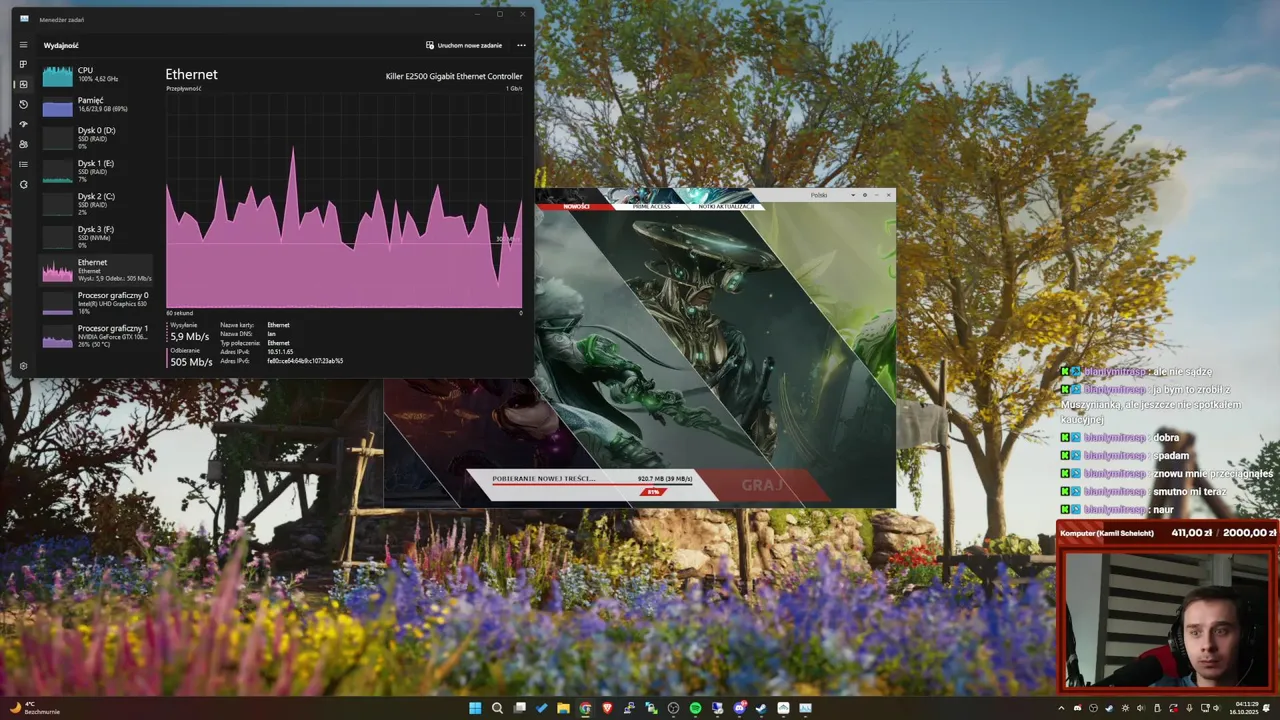Select Performance page icon in Task Manager sidebar
The height and width of the screenshot is (720, 1280).
(x=23, y=84)
